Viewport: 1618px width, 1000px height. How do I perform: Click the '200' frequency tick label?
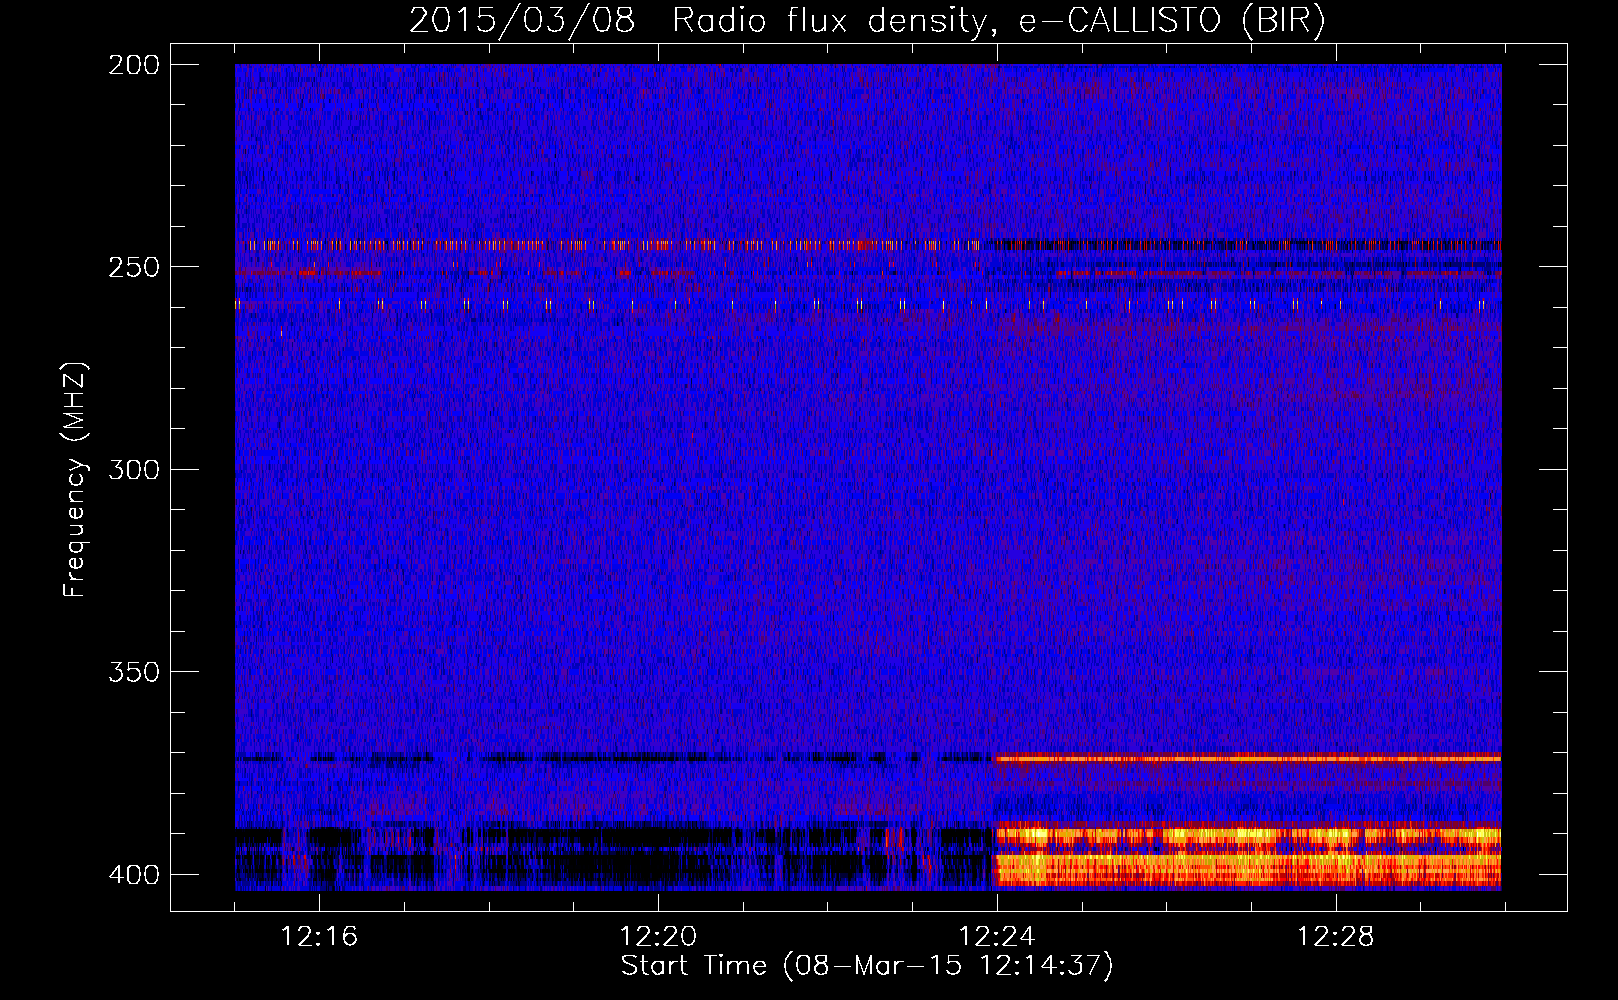[x=134, y=65]
